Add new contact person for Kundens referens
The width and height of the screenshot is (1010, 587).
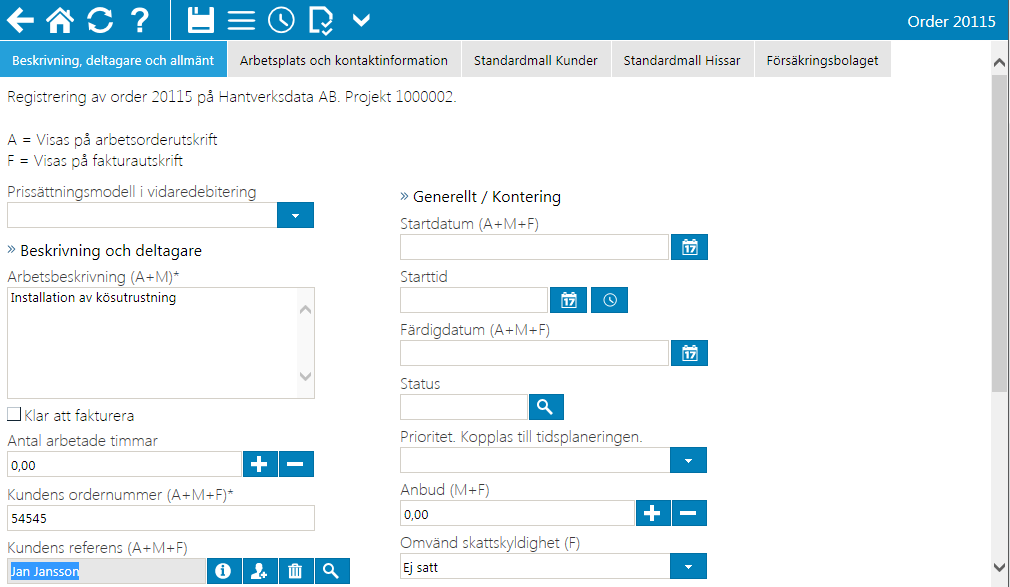pyautogui.click(x=260, y=571)
